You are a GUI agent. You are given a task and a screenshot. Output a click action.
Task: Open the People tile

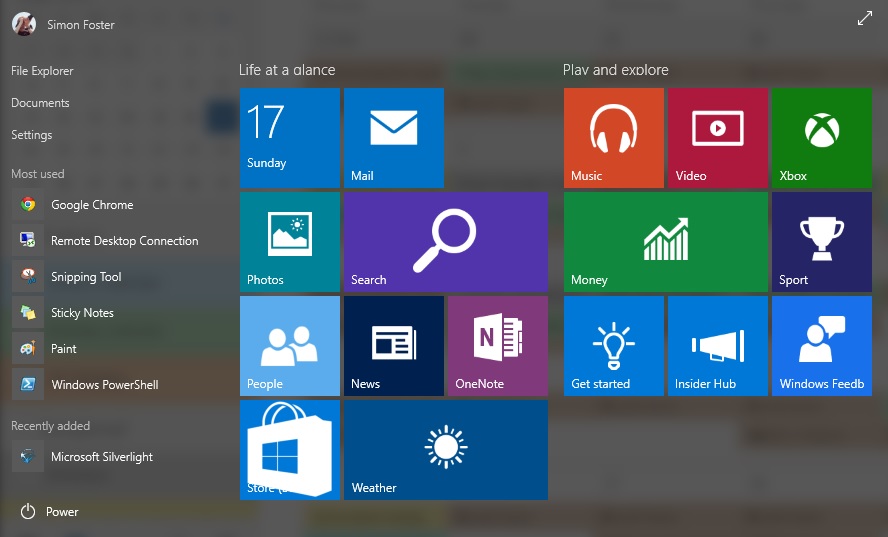[x=289, y=346]
